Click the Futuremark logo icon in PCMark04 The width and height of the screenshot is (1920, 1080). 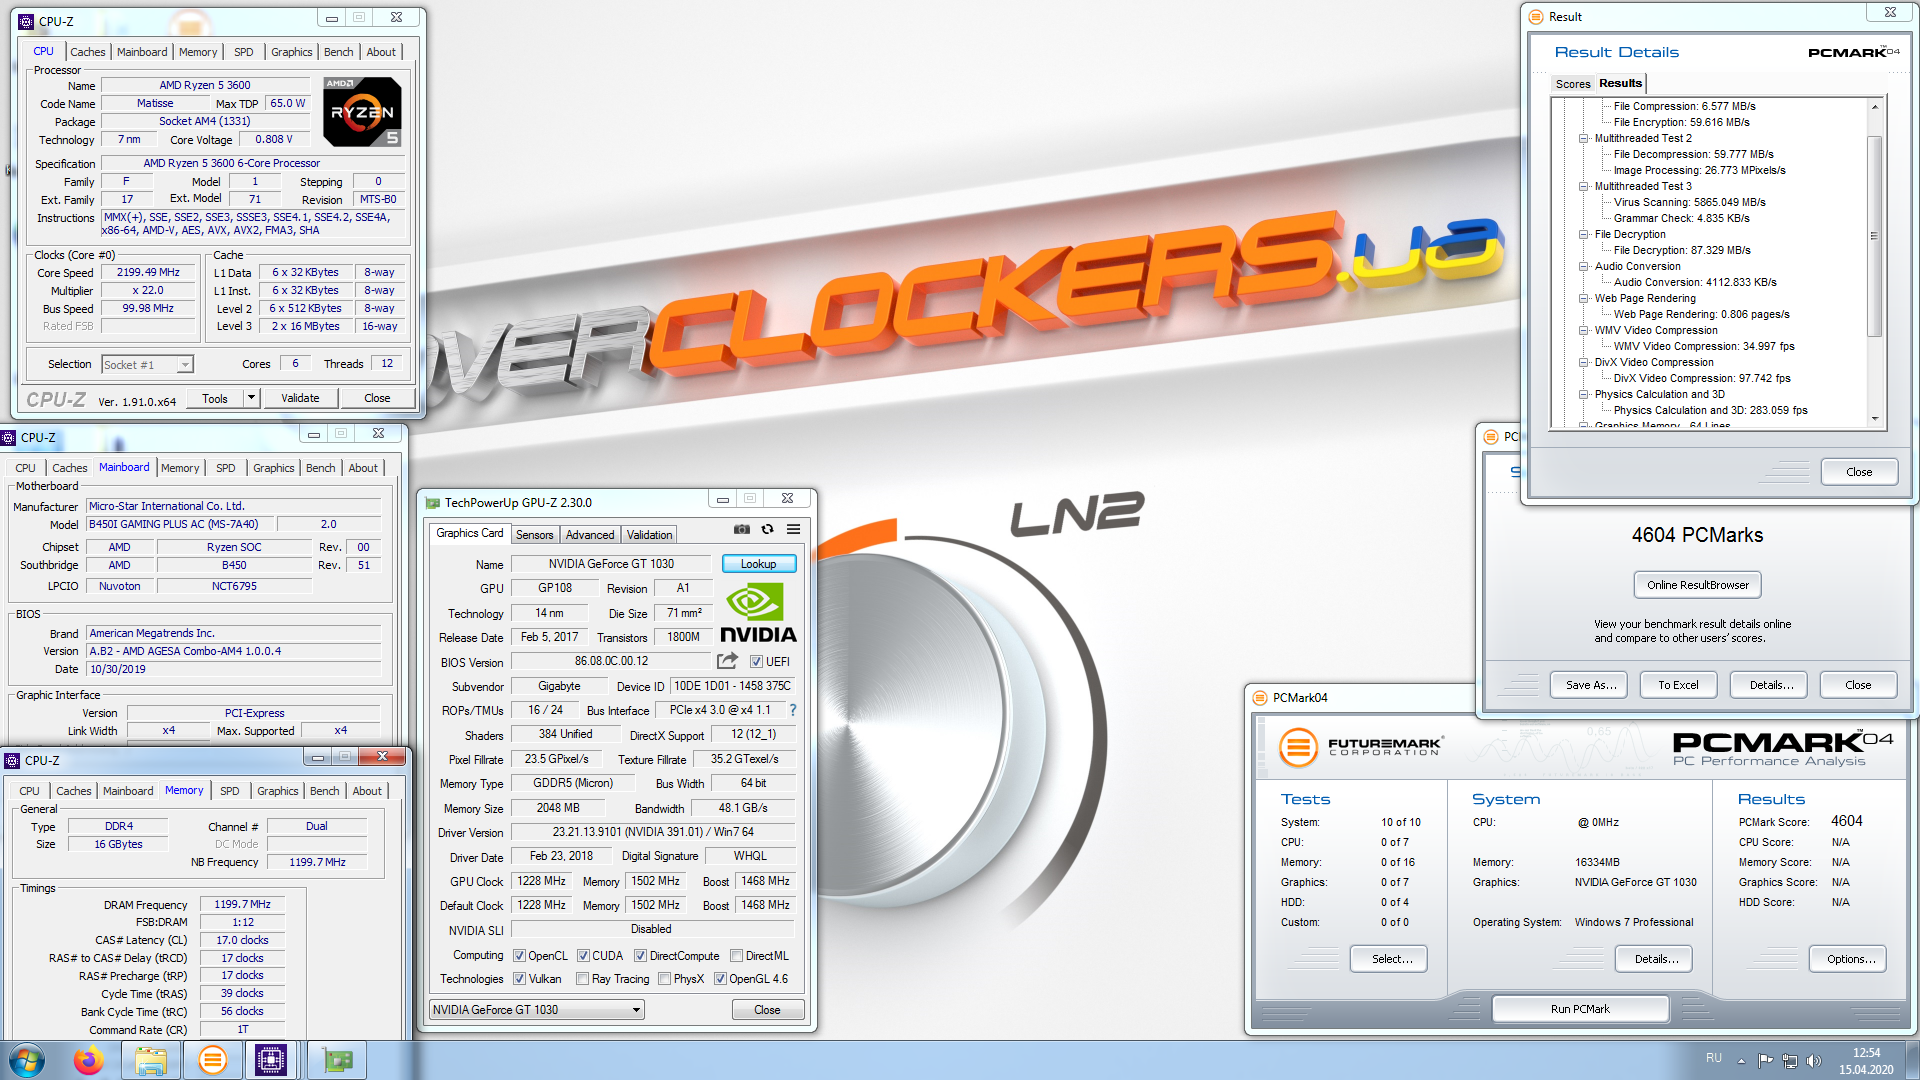(x=1298, y=746)
